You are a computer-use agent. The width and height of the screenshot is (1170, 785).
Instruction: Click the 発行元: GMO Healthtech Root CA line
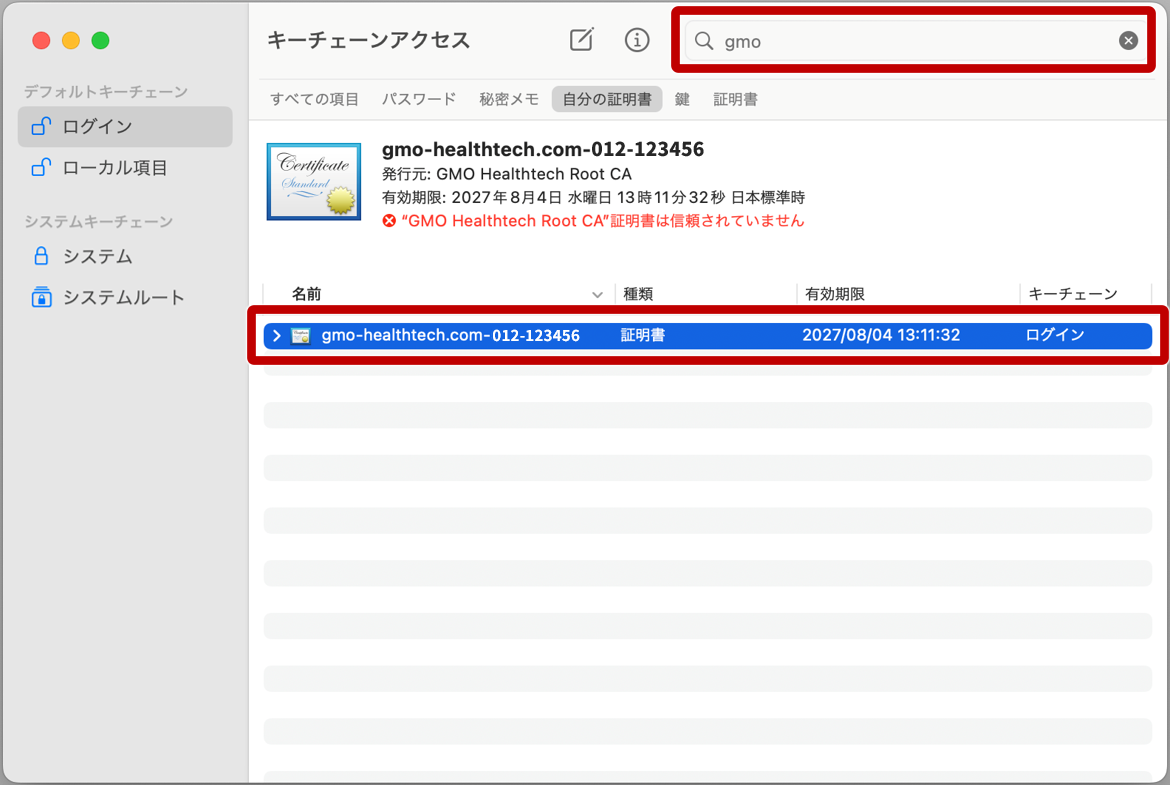(507, 174)
